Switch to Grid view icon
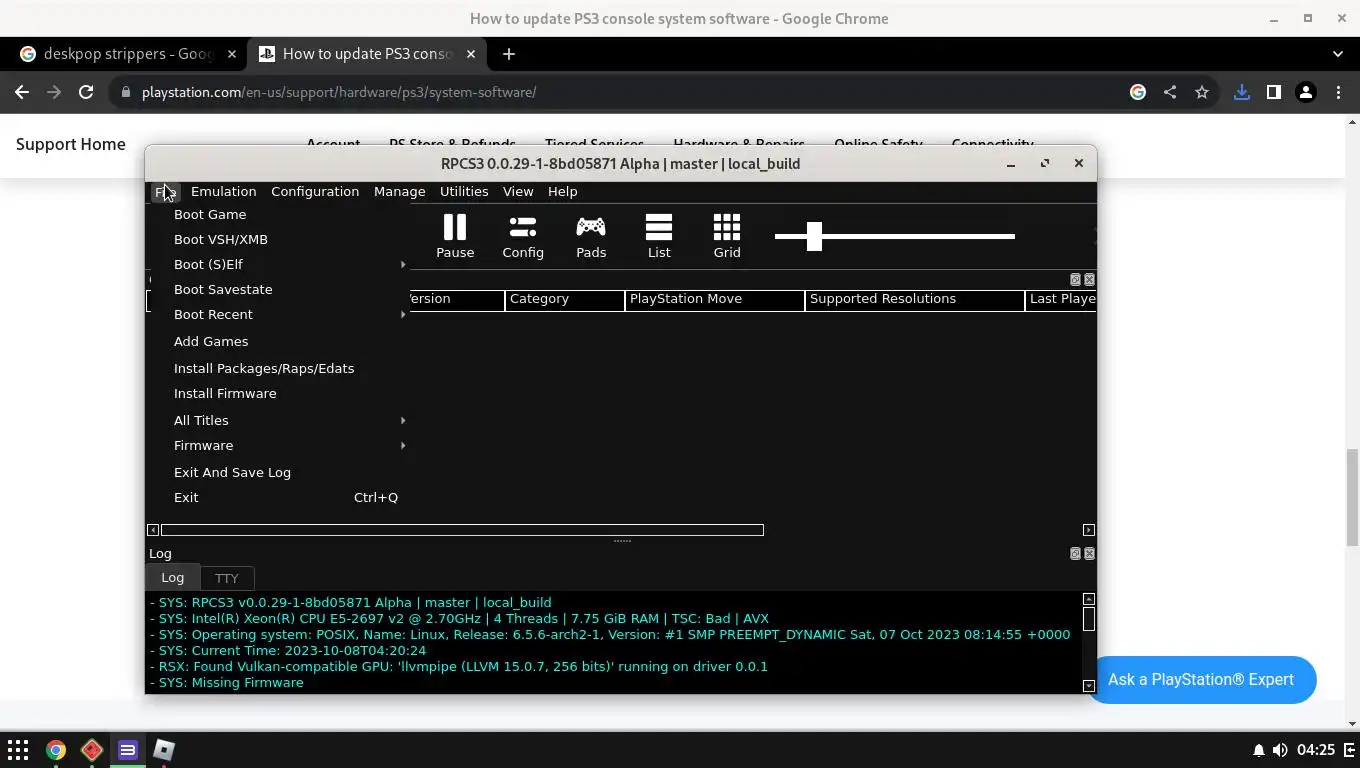1360x768 pixels. click(727, 237)
